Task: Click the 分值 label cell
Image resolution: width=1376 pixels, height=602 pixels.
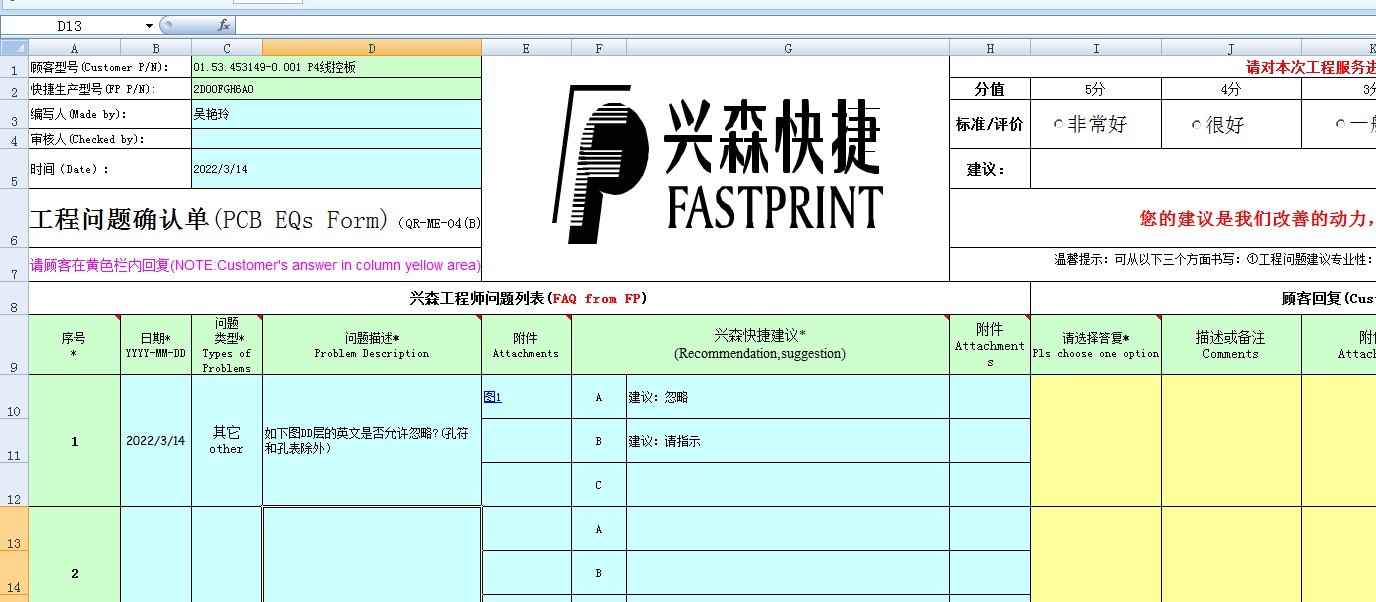Action: click(990, 89)
